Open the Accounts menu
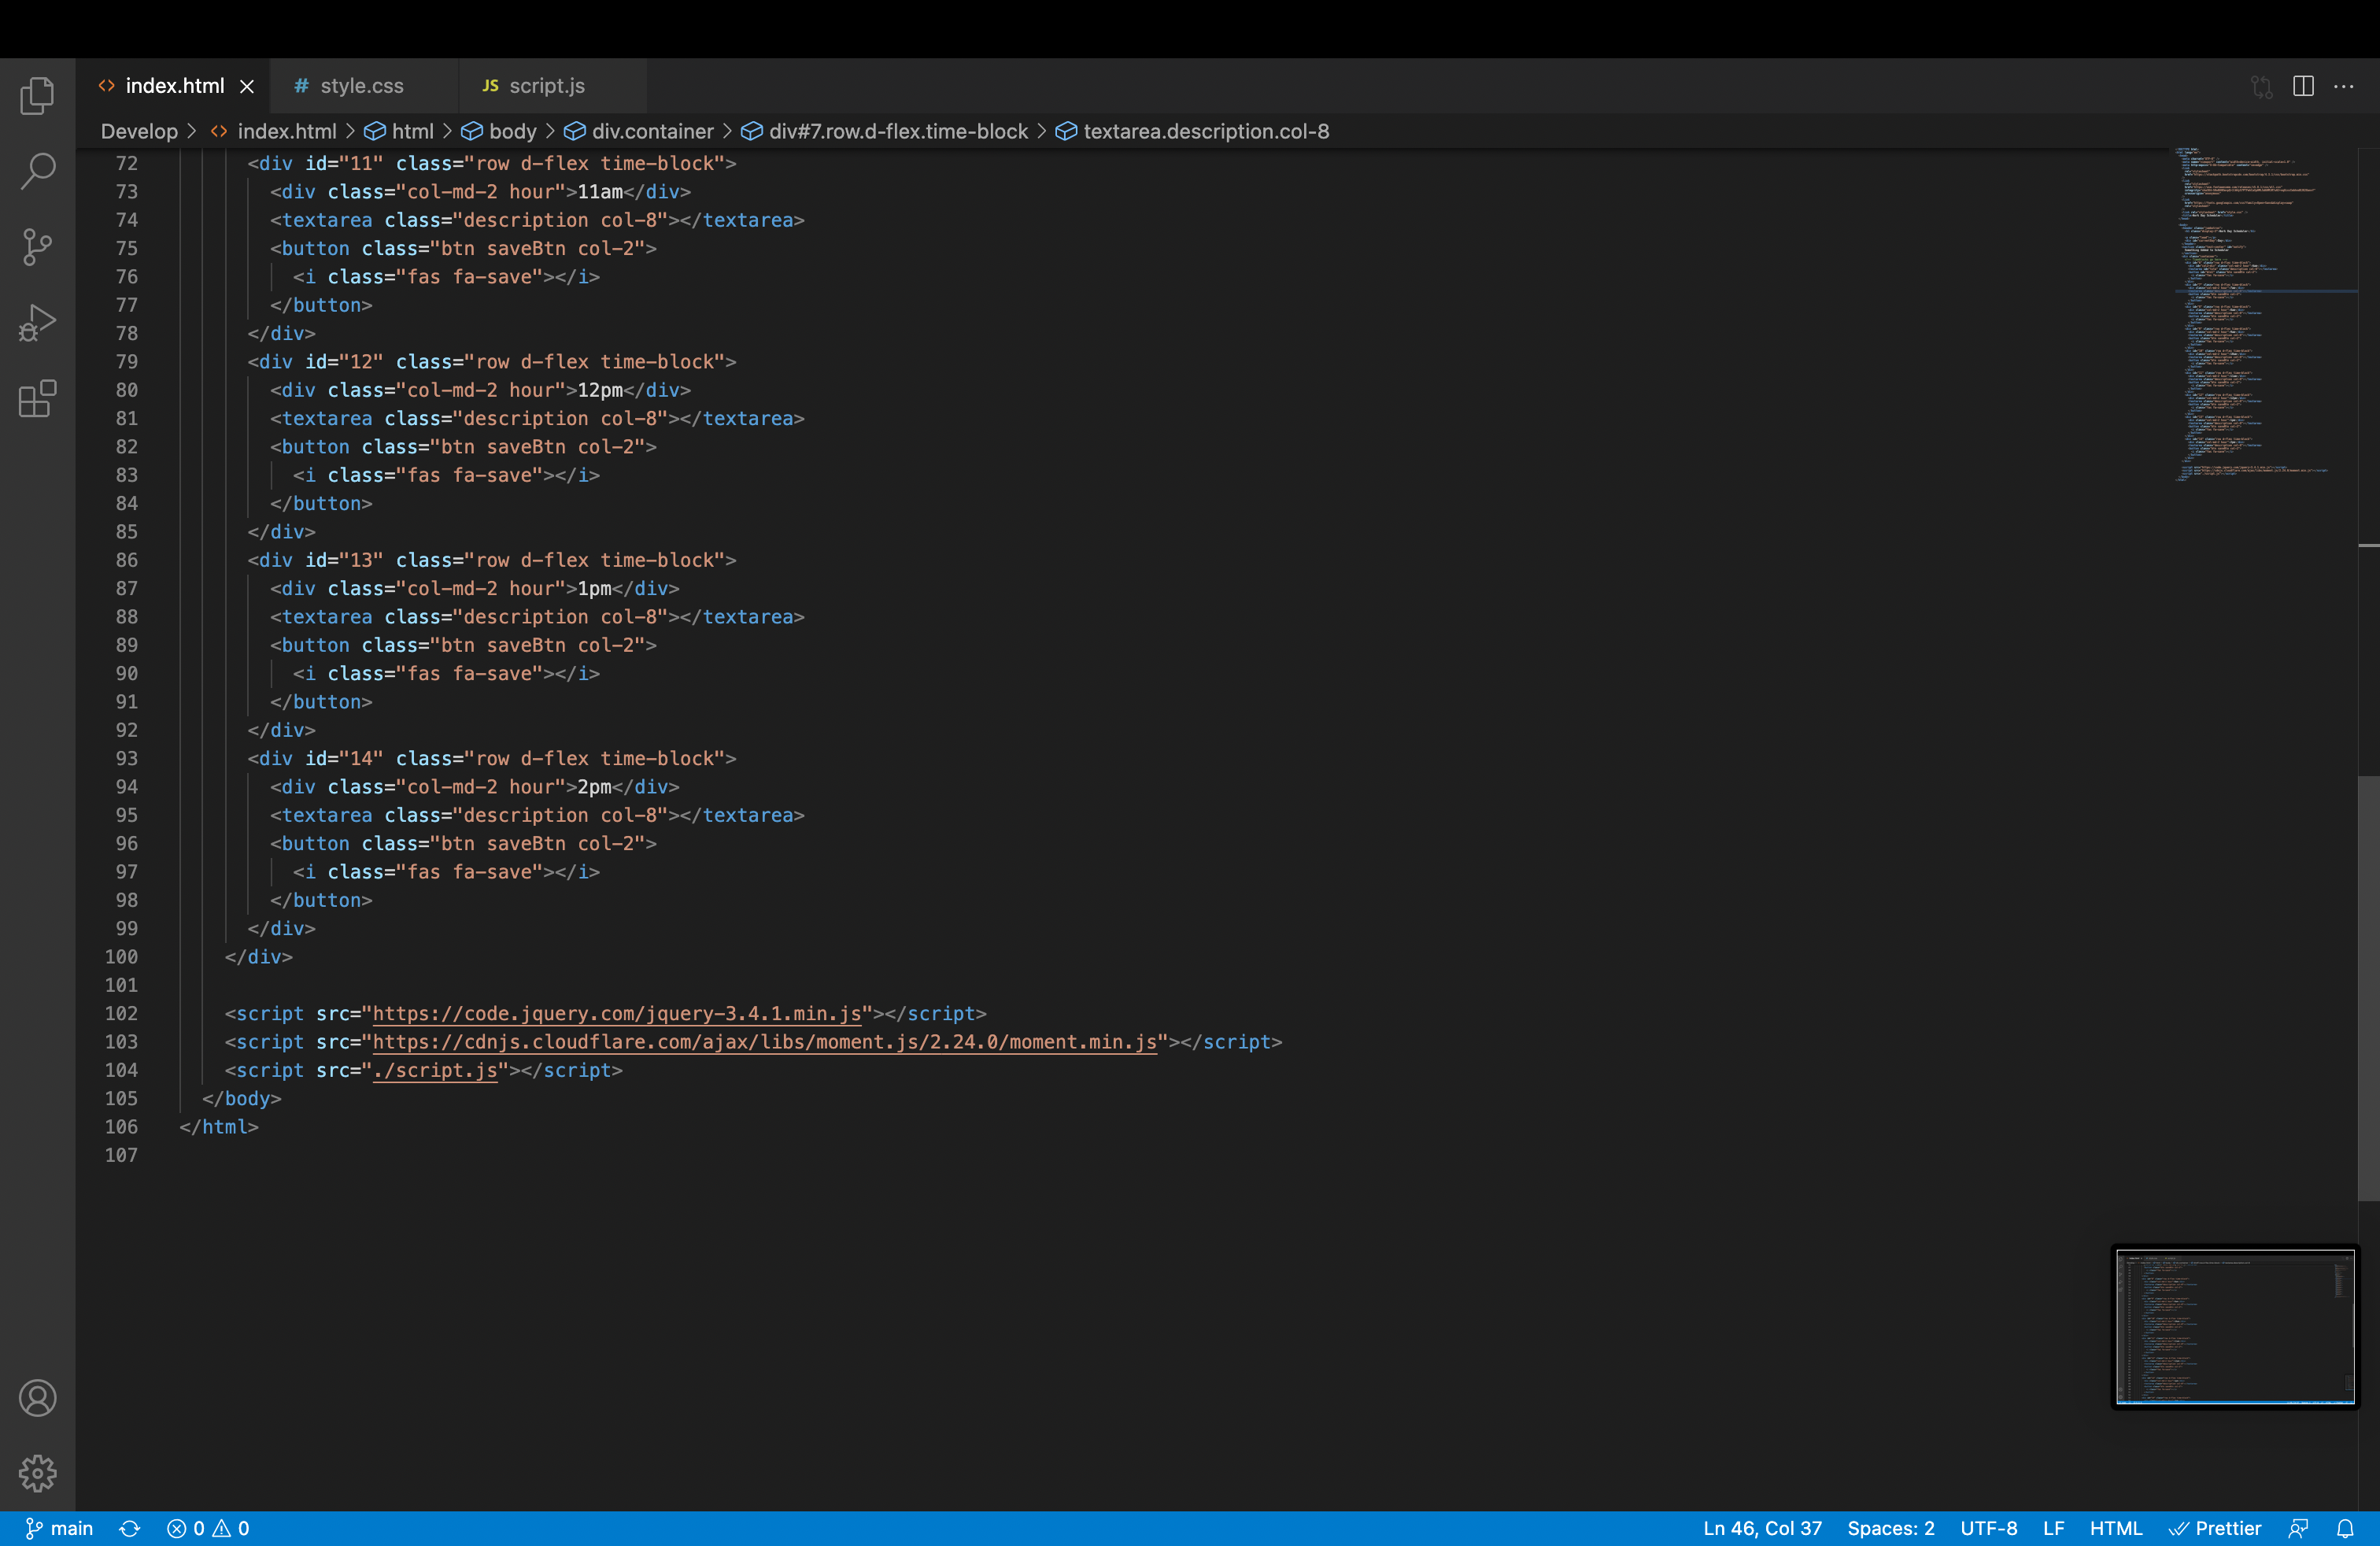This screenshot has width=2380, height=1546. (x=37, y=1397)
